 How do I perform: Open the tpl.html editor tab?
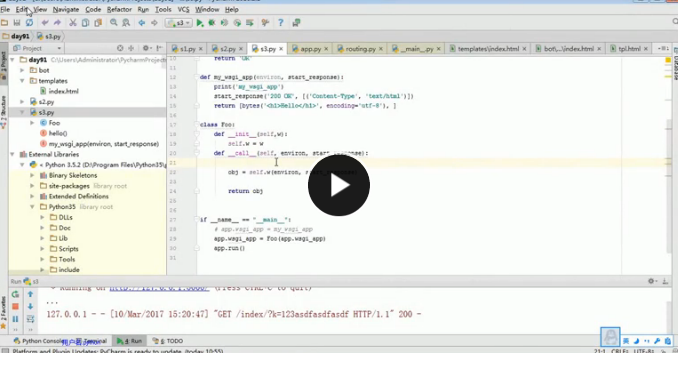[x=629, y=49]
